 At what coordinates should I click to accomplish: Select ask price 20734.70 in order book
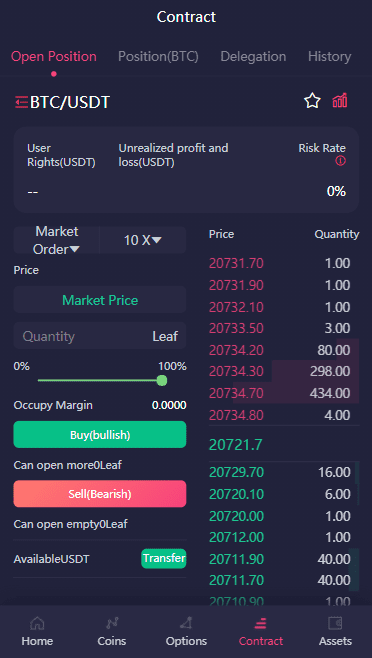pyautogui.click(x=236, y=393)
